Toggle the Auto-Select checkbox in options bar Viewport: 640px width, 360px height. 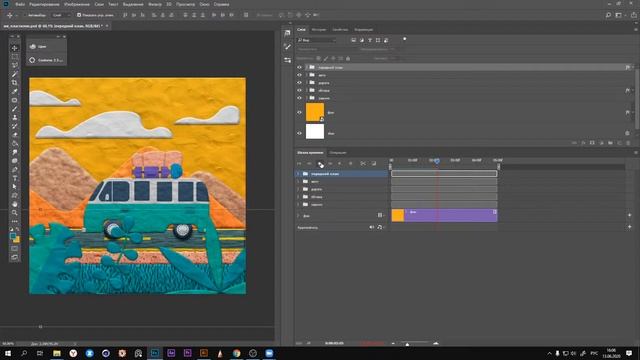click(25, 15)
